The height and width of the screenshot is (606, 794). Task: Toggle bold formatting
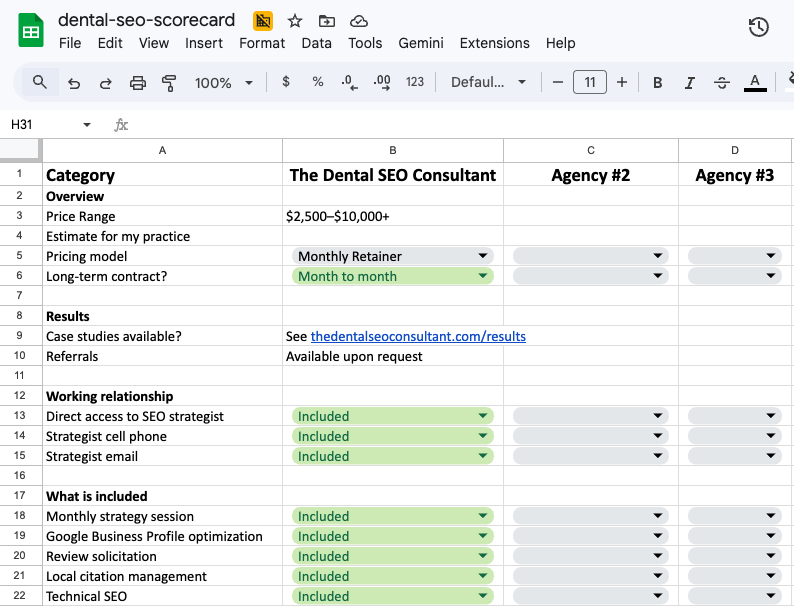click(657, 83)
